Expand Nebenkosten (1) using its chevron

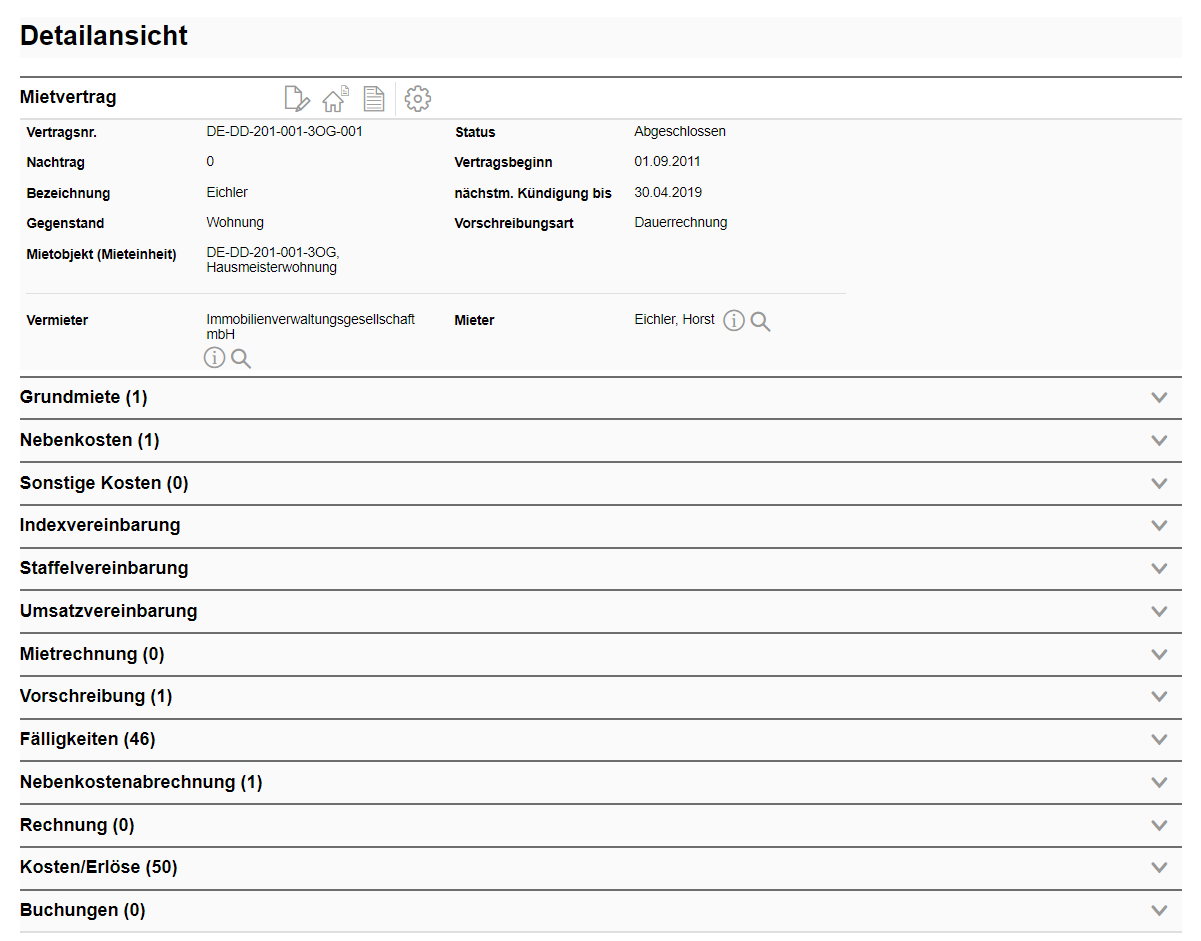pos(1159,441)
